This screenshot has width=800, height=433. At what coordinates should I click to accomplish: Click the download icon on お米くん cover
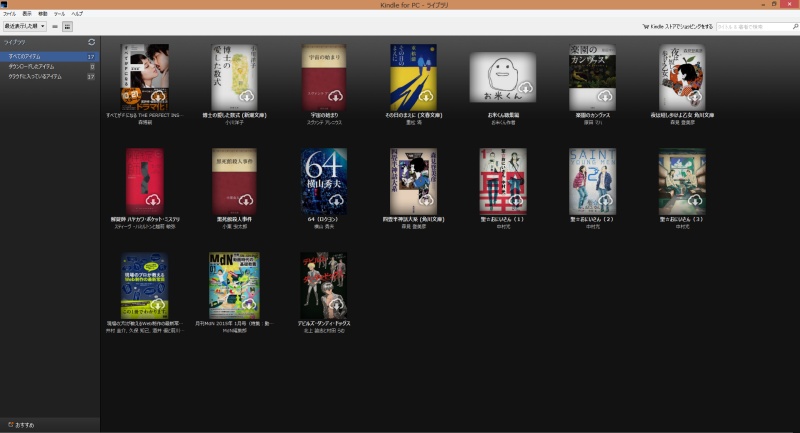(x=524, y=89)
